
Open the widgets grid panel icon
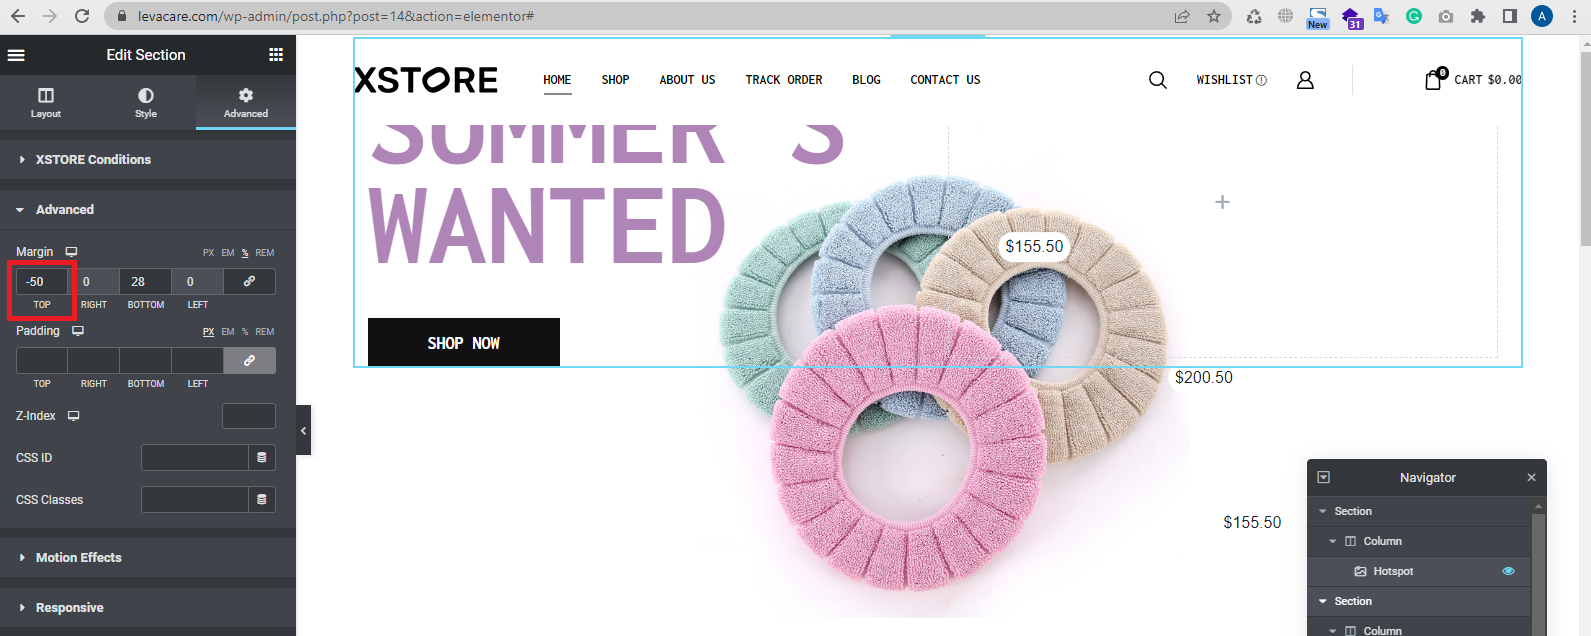pyautogui.click(x=276, y=55)
